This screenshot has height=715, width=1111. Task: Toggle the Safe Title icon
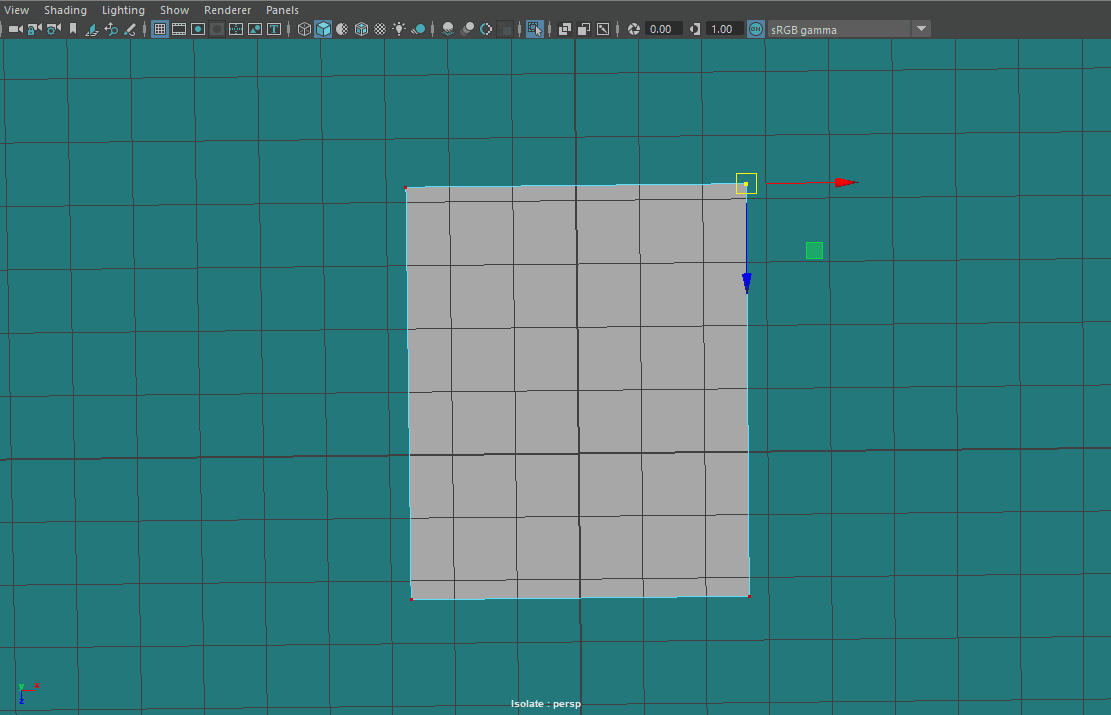point(273,29)
